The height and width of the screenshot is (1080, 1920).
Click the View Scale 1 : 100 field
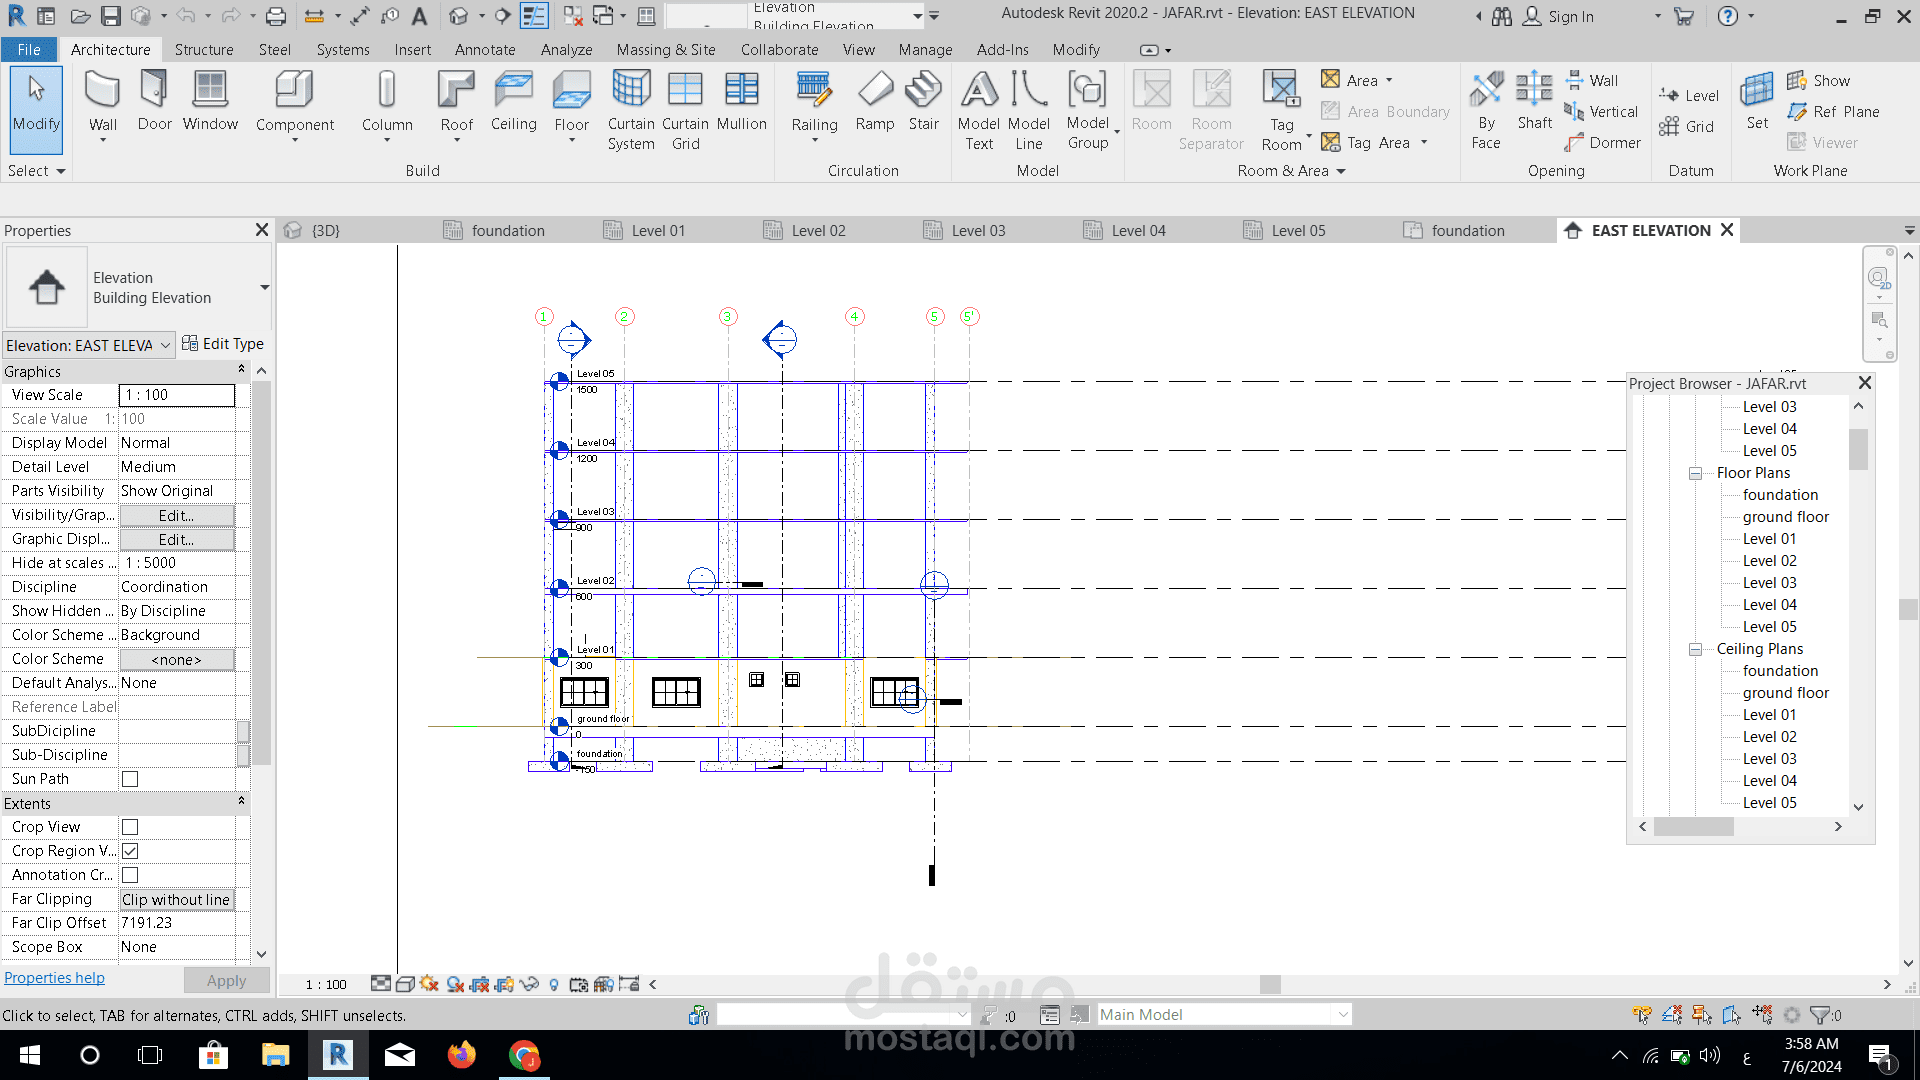(177, 395)
